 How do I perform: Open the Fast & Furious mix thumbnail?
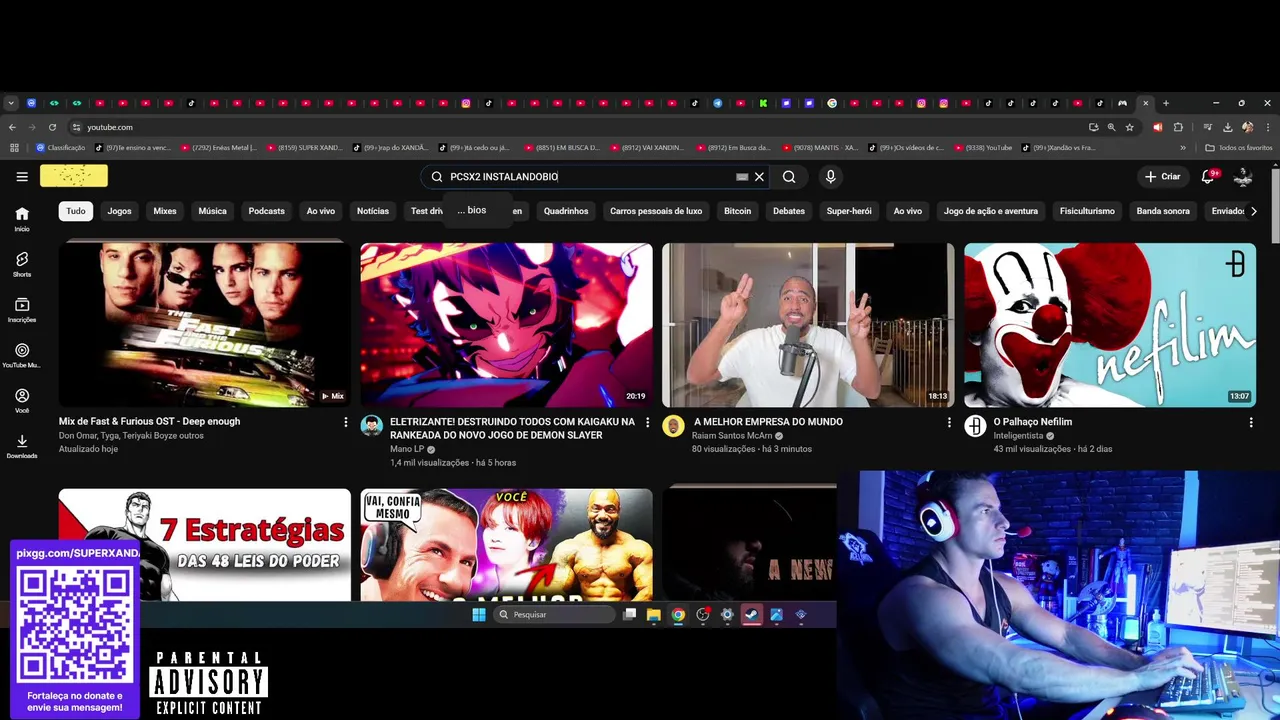tap(205, 325)
